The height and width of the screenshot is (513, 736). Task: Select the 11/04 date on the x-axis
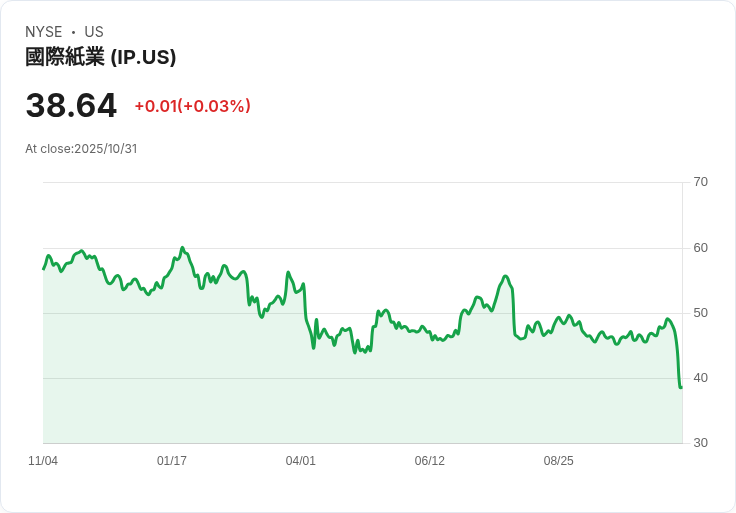click(43, 461)
